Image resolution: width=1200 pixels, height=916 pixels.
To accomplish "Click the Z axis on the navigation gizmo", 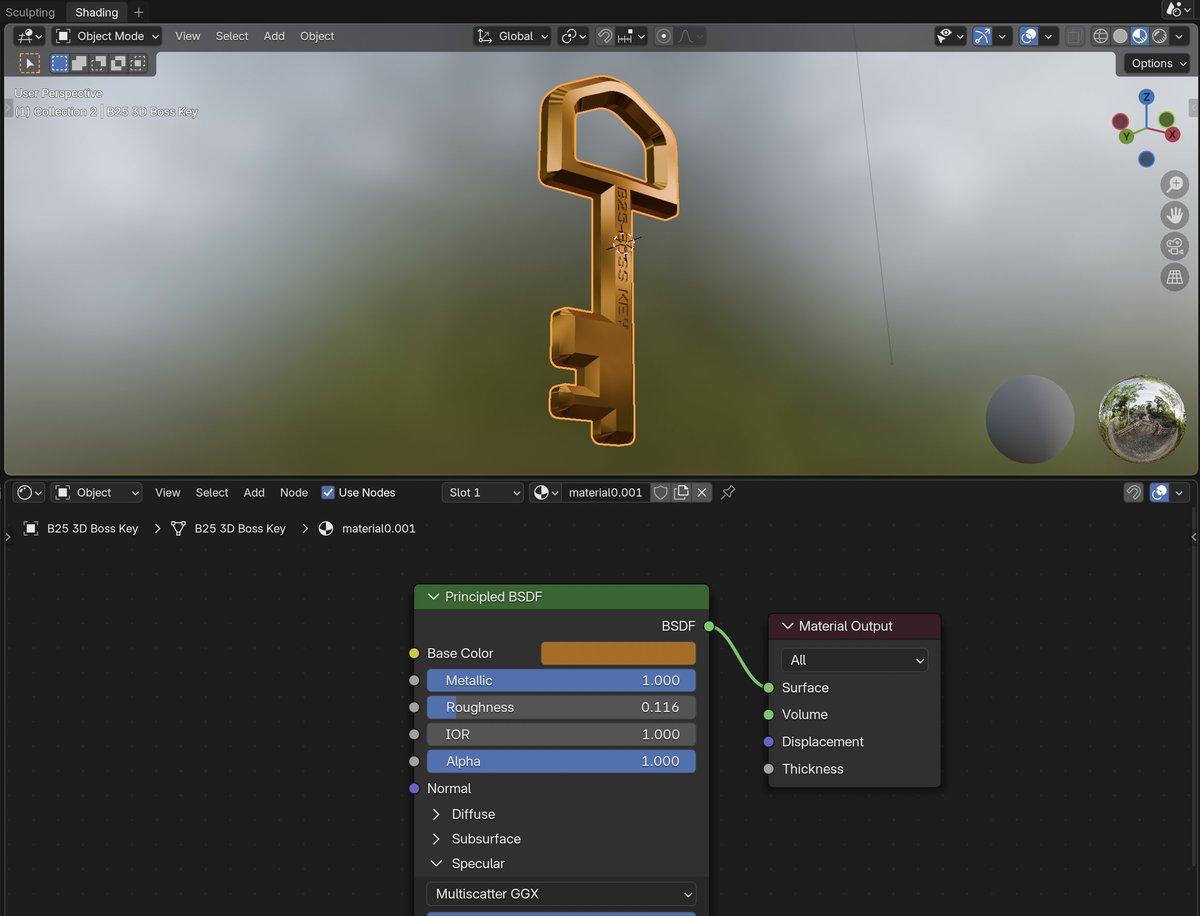I will (1146, 97).
